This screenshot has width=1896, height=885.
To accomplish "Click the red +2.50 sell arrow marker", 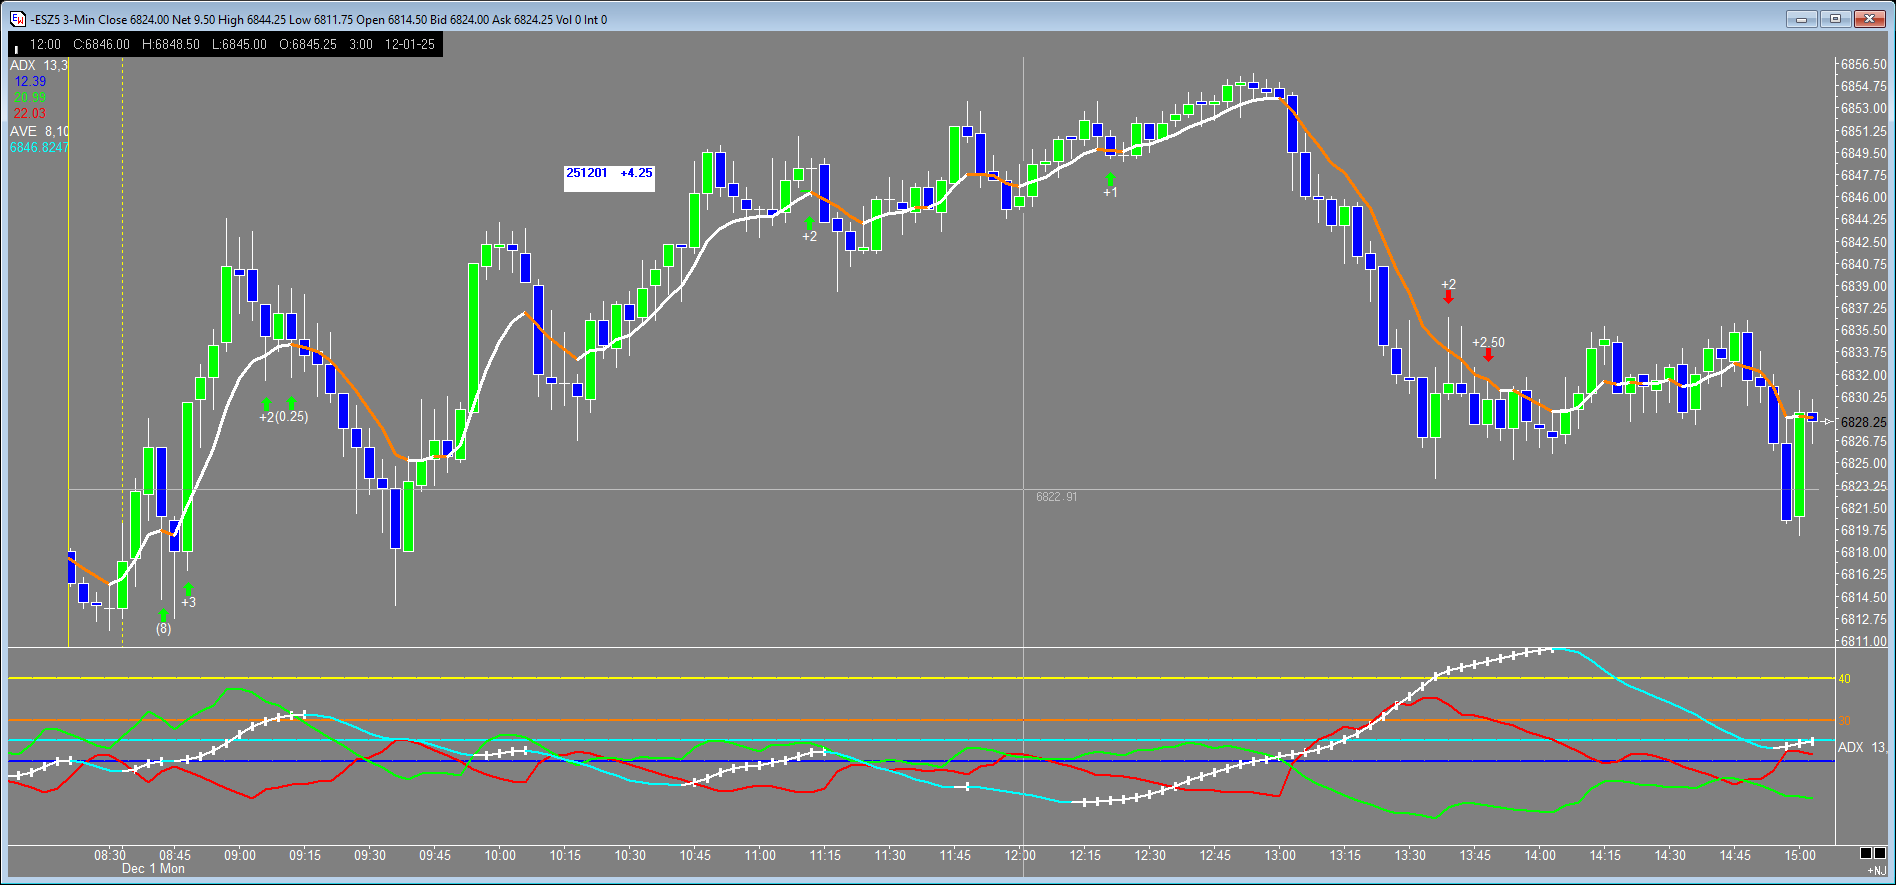I will click(x=1488, y=355).
